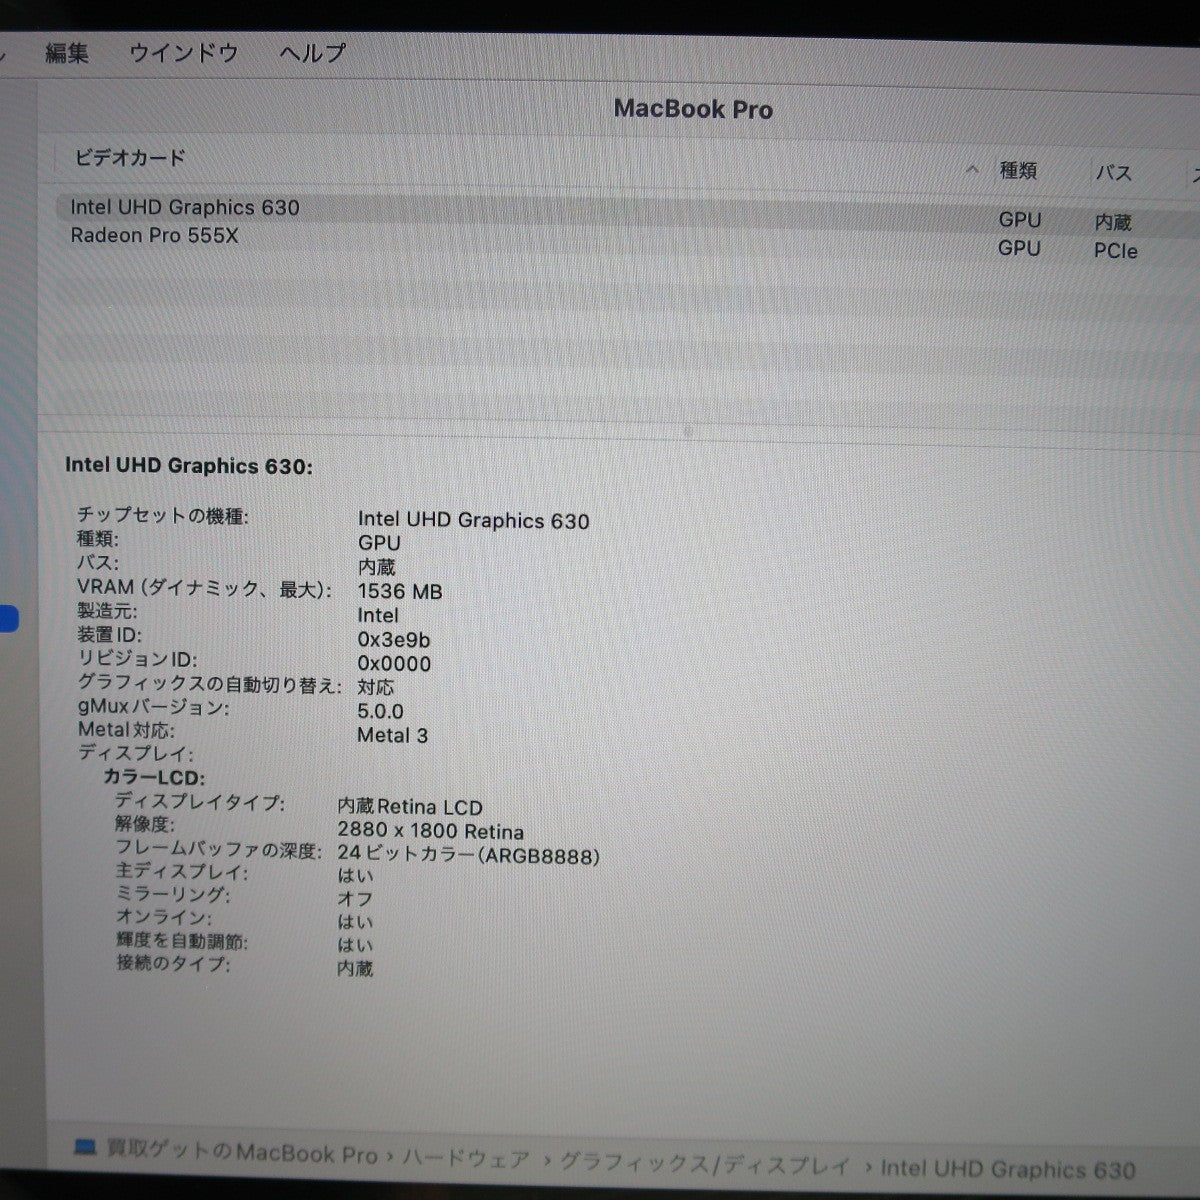1200x1200 pixels.
Task: Click the sort direction arrow in the column header
Action: tap(970, 170)
